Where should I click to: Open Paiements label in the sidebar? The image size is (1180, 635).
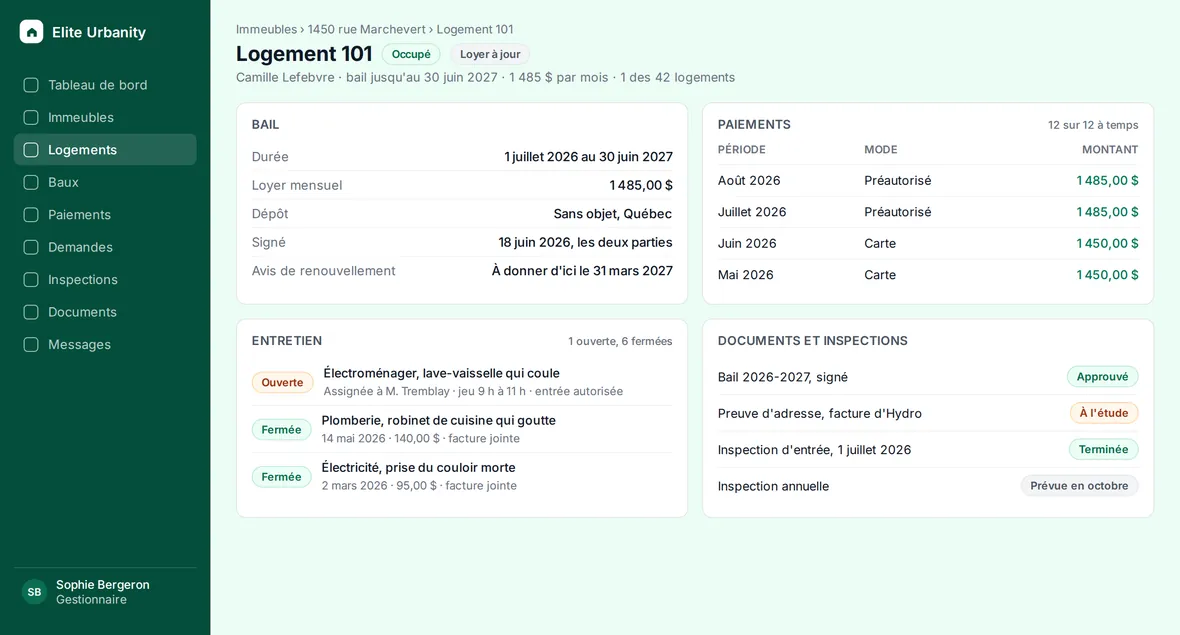click(79, 214)
